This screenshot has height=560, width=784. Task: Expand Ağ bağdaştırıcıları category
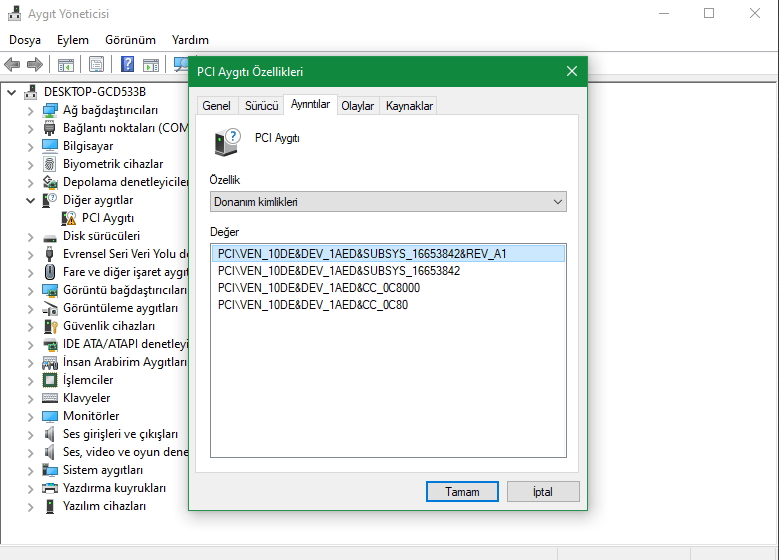coord(30,110)
